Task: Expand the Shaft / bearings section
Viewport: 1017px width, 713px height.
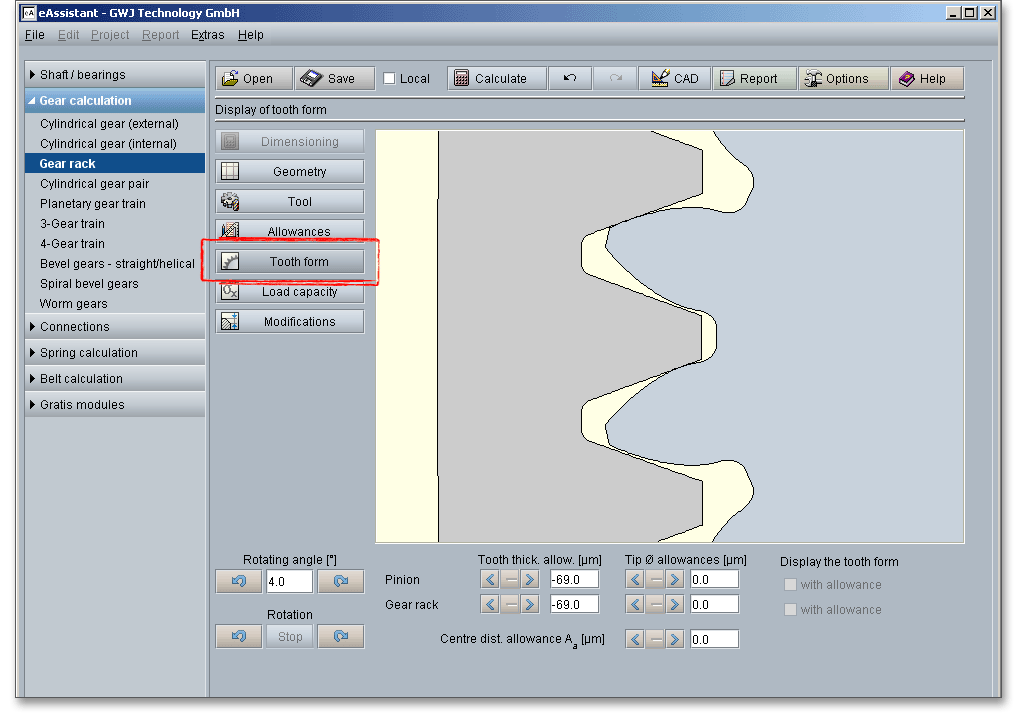Action: 115,75
